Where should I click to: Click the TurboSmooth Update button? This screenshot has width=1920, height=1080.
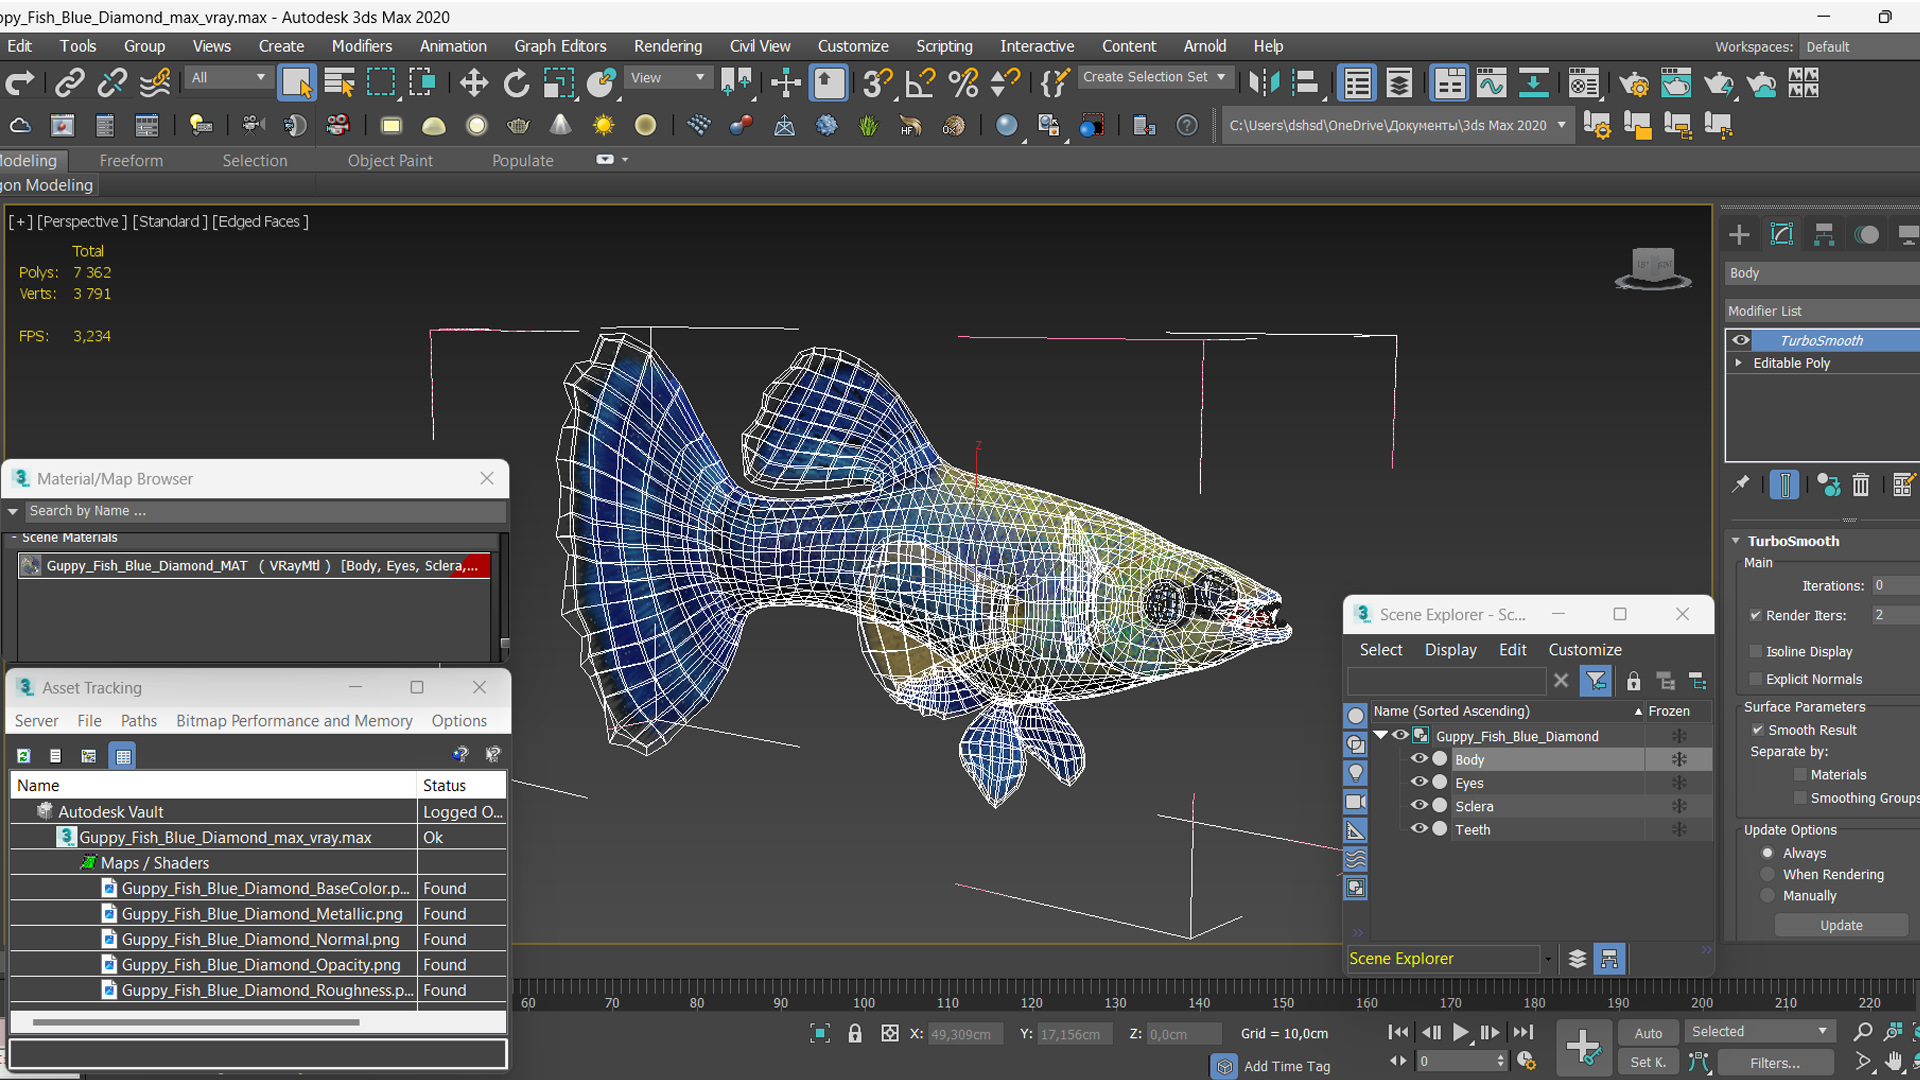[1841, 925]
